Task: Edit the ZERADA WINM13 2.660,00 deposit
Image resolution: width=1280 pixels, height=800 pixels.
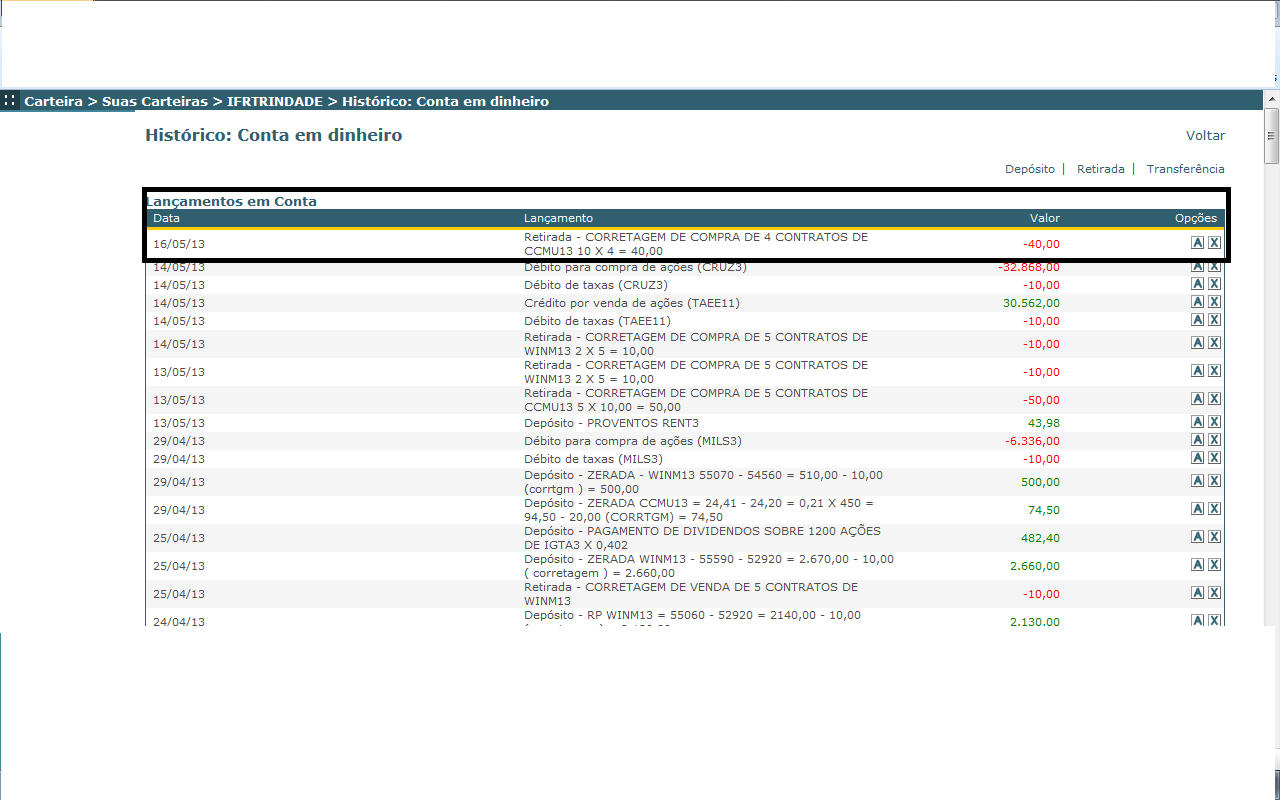Action: click(1197, 565)
